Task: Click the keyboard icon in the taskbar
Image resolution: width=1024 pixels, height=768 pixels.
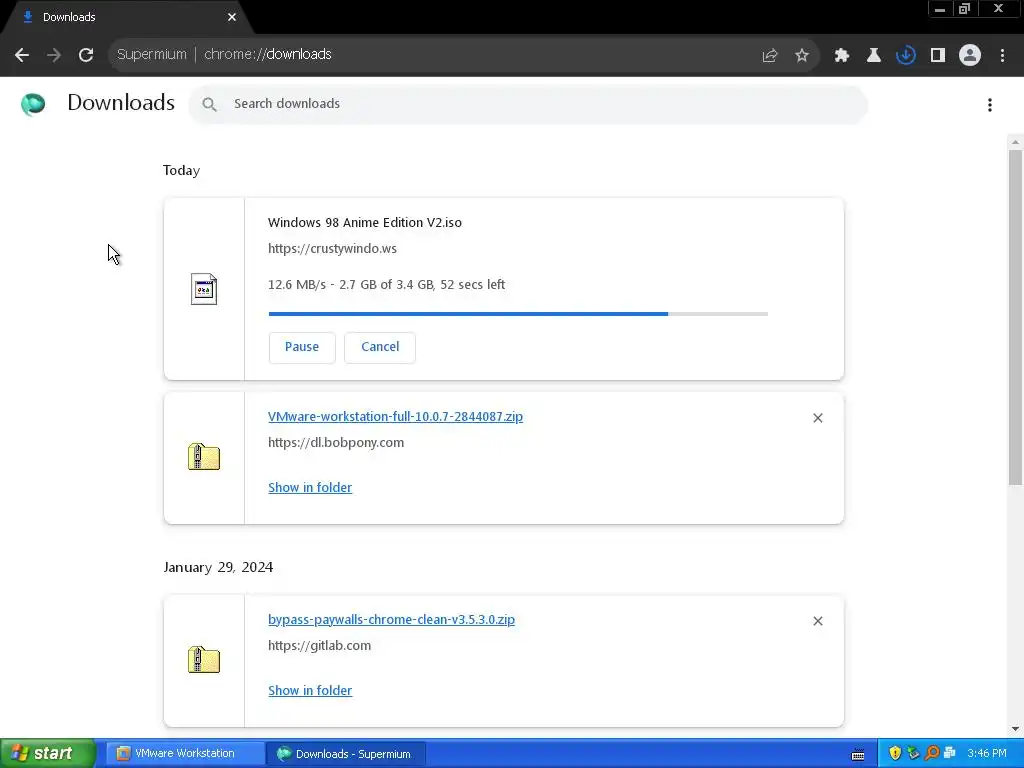Action: (858, 754)
